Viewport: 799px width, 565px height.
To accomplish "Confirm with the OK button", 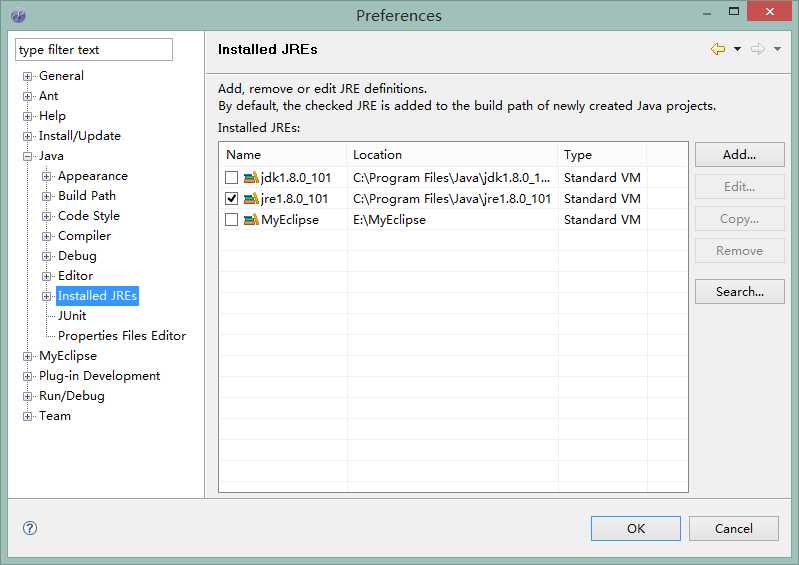I will [x=635, y=528].
